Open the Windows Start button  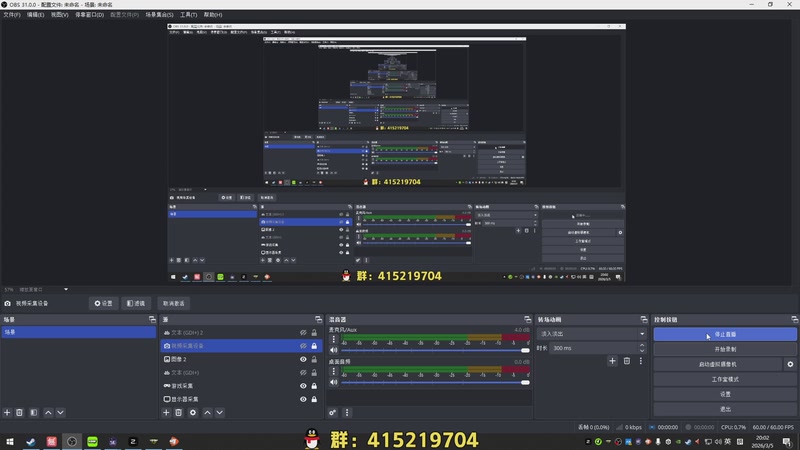(10, 441)
